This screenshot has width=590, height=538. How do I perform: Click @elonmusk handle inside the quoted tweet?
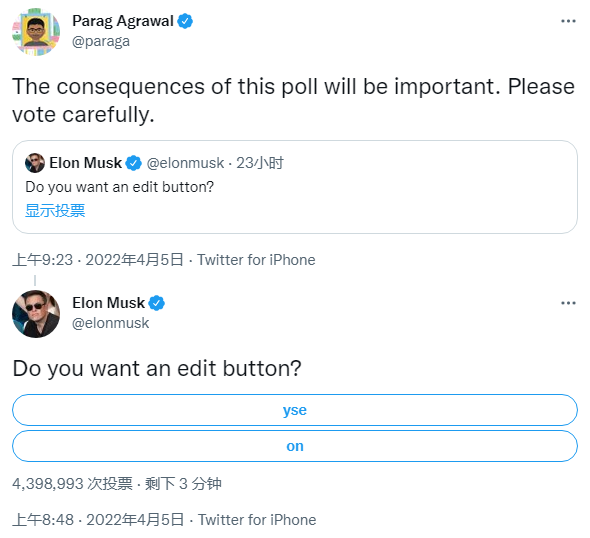185,163
